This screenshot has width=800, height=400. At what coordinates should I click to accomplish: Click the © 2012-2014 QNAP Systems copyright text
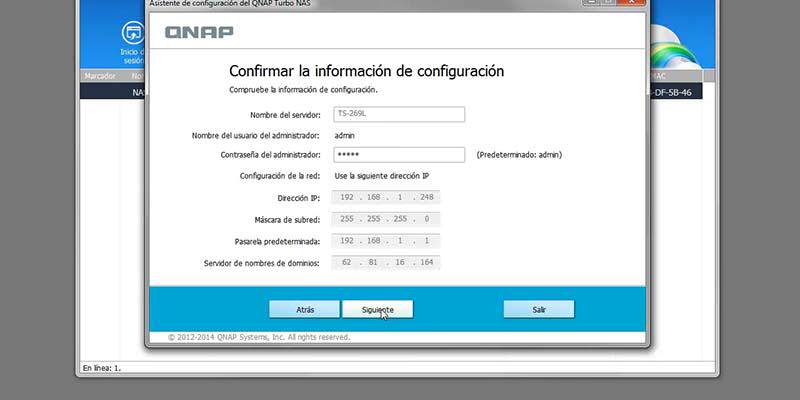(x=259, y=337)
